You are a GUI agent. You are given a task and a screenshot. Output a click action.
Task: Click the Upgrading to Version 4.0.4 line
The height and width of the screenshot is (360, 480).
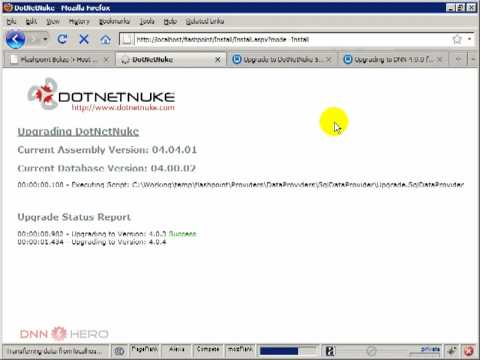click(92, 242)
